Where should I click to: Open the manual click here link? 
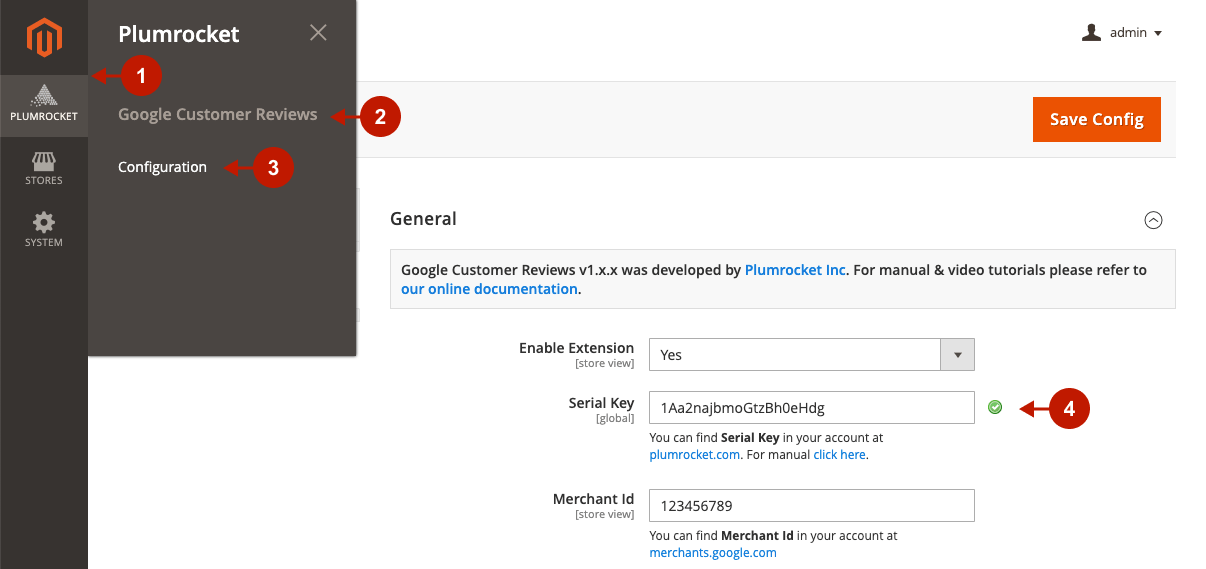coord(839,455)
